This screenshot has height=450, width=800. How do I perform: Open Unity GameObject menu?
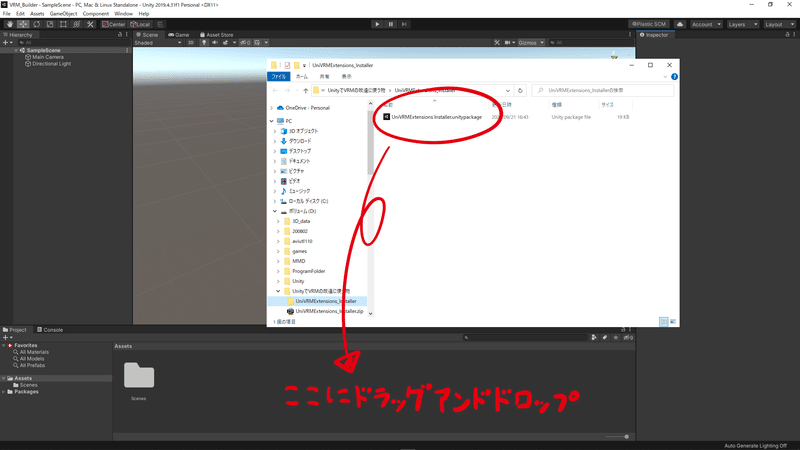pos(63,14)
